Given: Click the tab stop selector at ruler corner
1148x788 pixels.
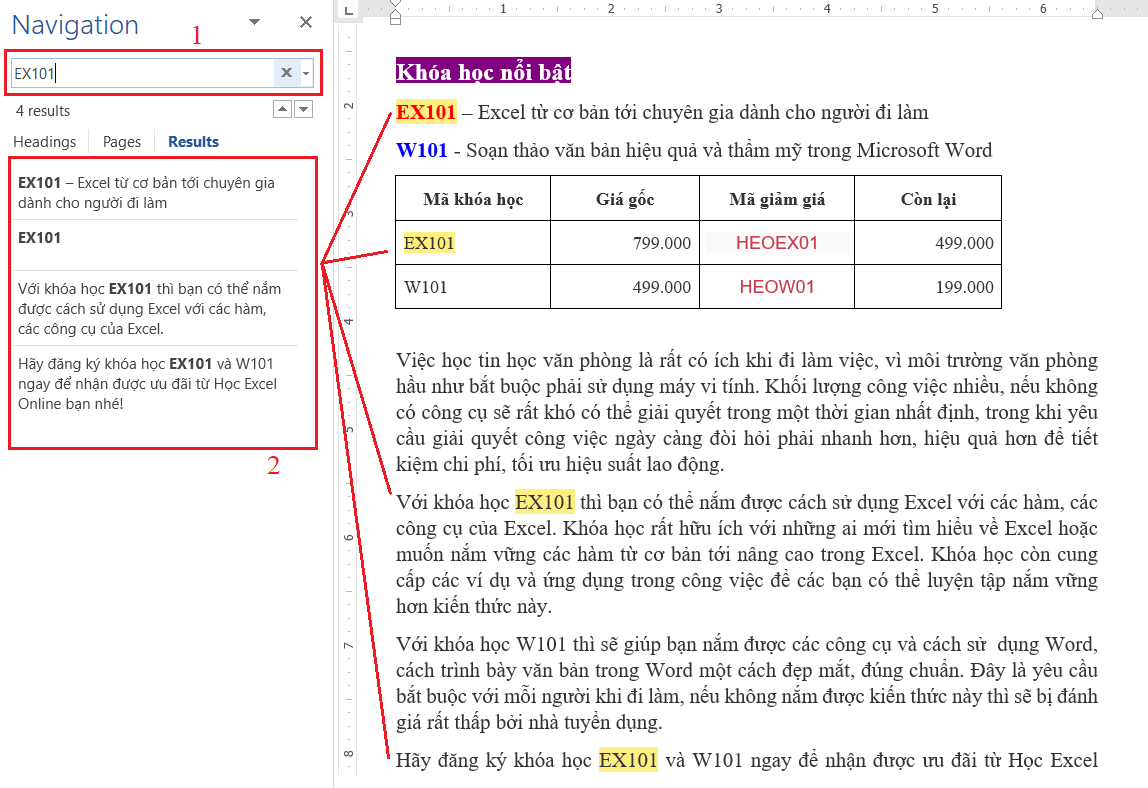Looking at the screenshot, I should point(347,11).
